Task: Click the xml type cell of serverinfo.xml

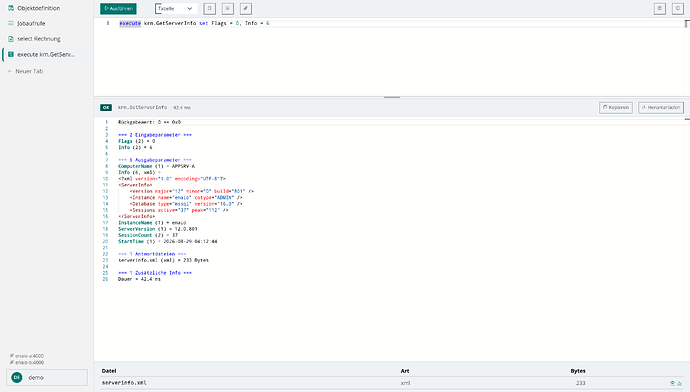Action: [405, 383]
